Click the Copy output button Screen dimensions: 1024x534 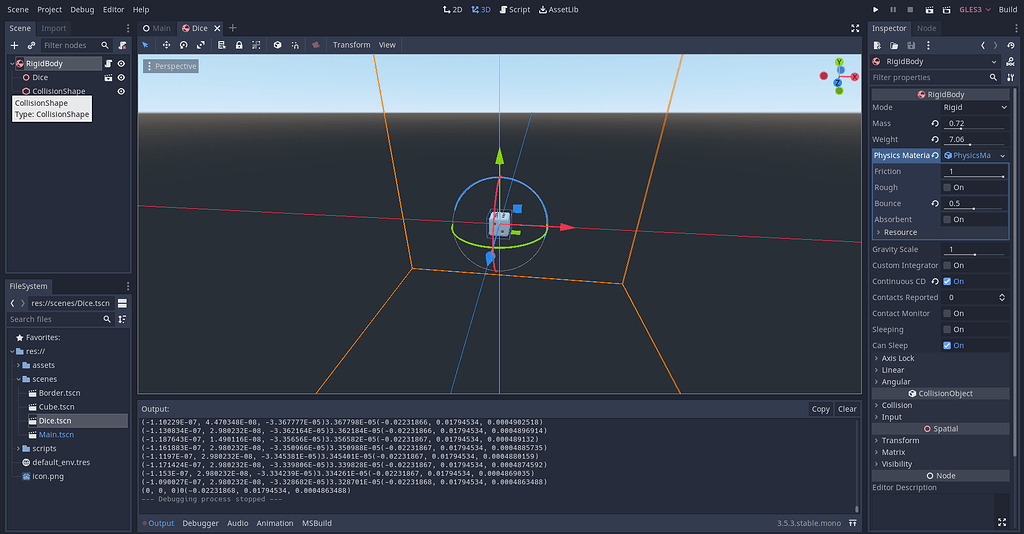pos(821,409)
